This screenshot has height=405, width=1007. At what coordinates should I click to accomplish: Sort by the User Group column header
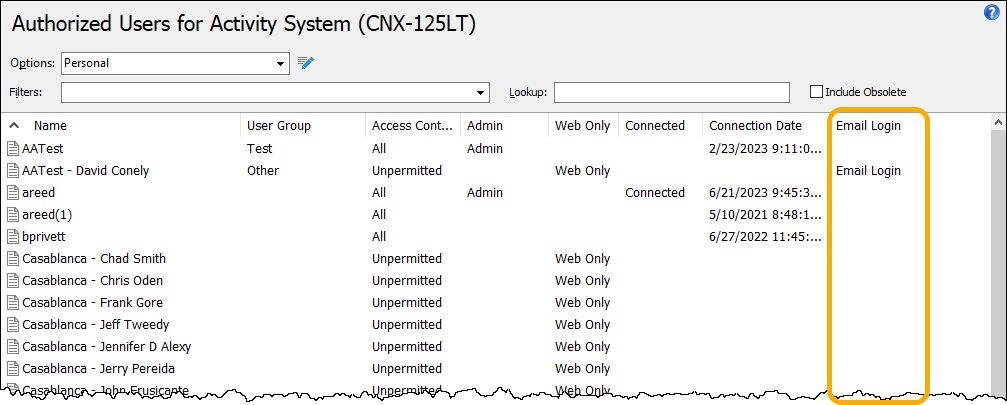[x=279, y=126]
